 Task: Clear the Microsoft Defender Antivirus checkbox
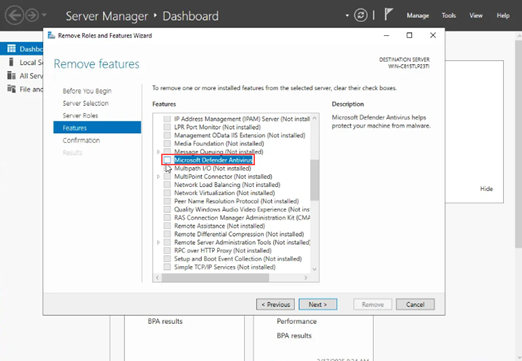167,160
